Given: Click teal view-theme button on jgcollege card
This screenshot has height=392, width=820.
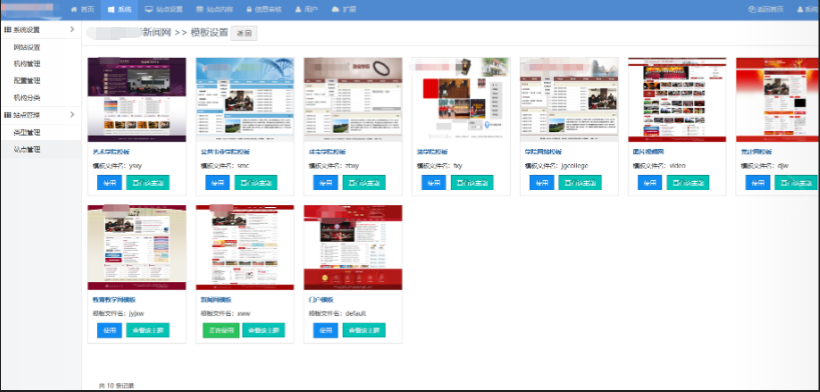Looking at the screenshot, I should (580, 182).
